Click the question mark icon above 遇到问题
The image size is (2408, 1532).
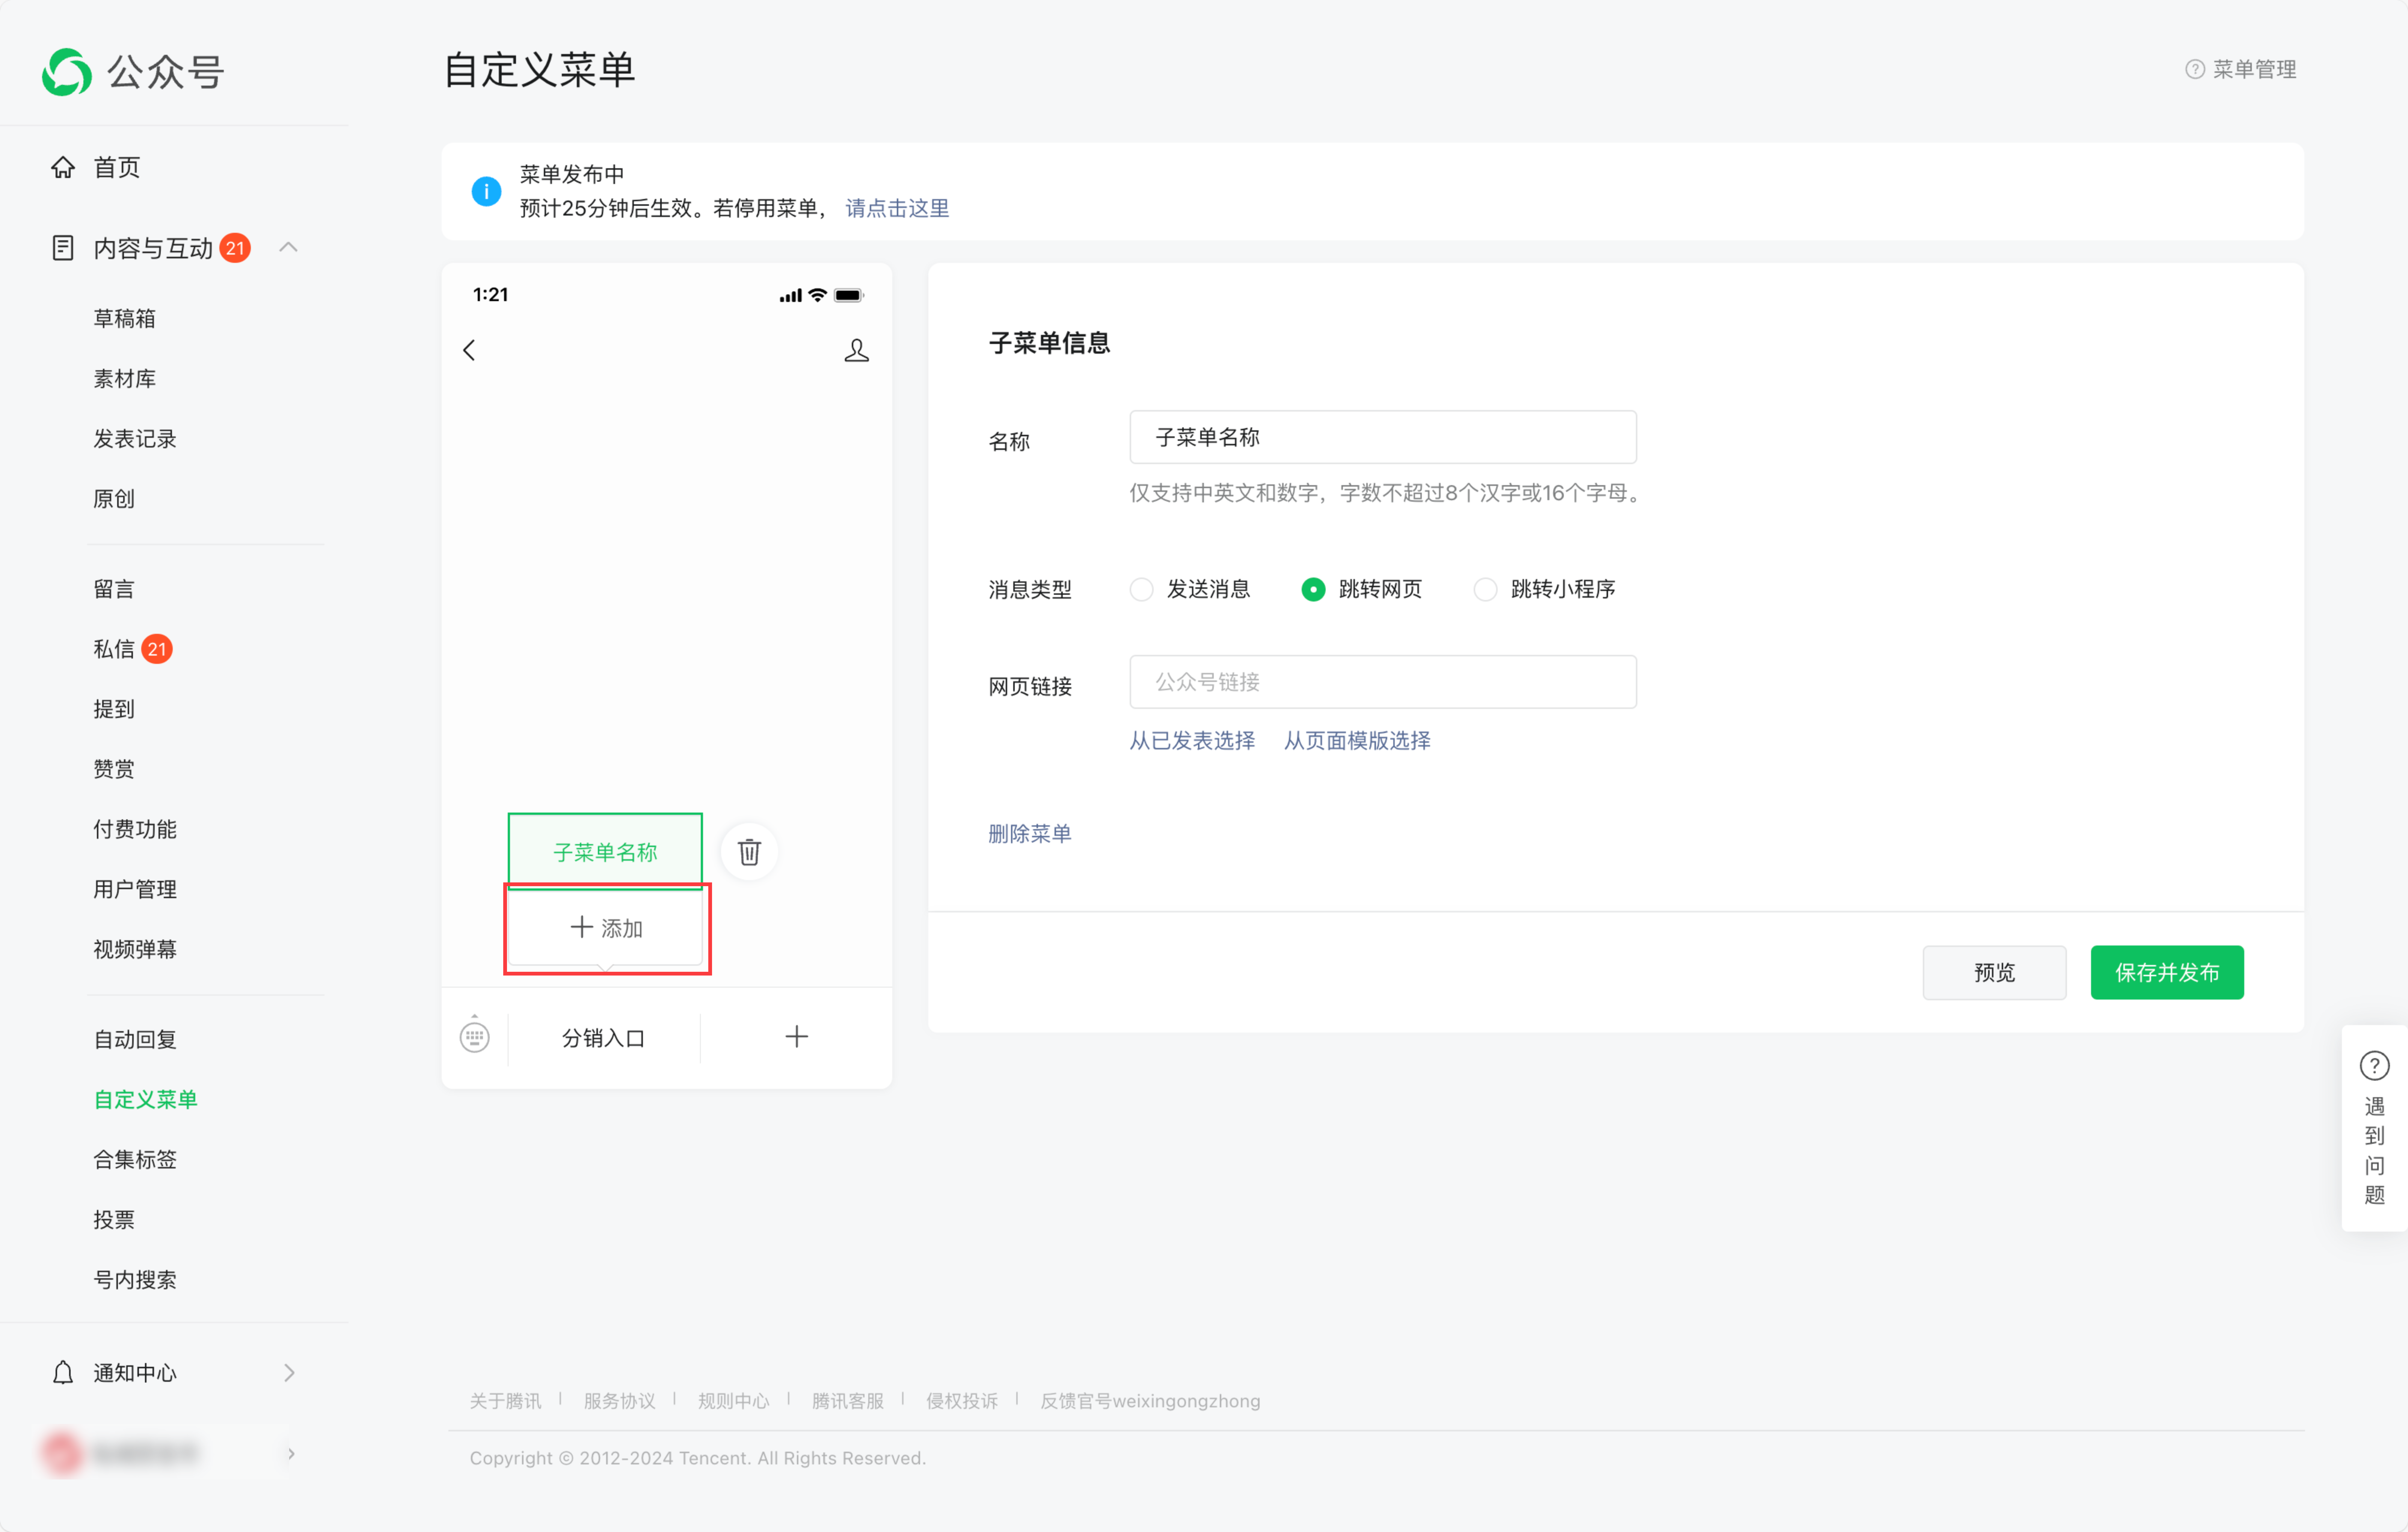2375,1066
